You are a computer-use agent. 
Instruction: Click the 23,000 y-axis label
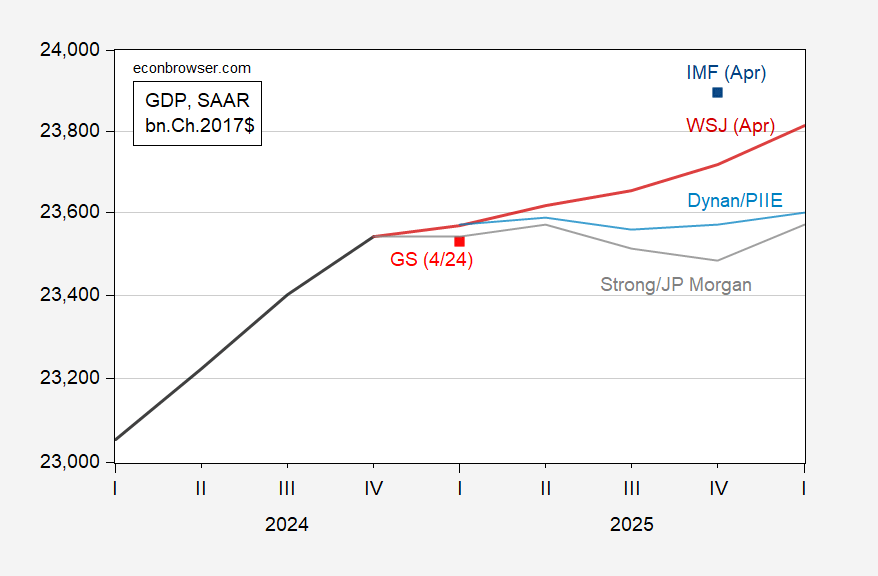pyautogui.click(x=70, y=461)
